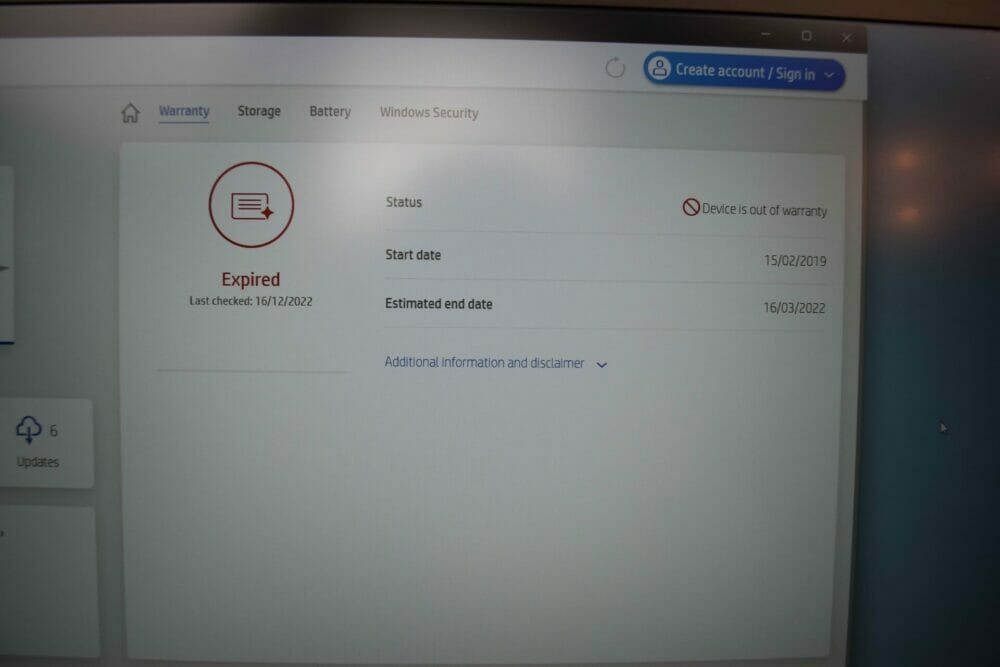The height and width of the screenshot is (667, 1000).
Task: Click the out of warranty prohibited icon
Action: tap(691, 207)
